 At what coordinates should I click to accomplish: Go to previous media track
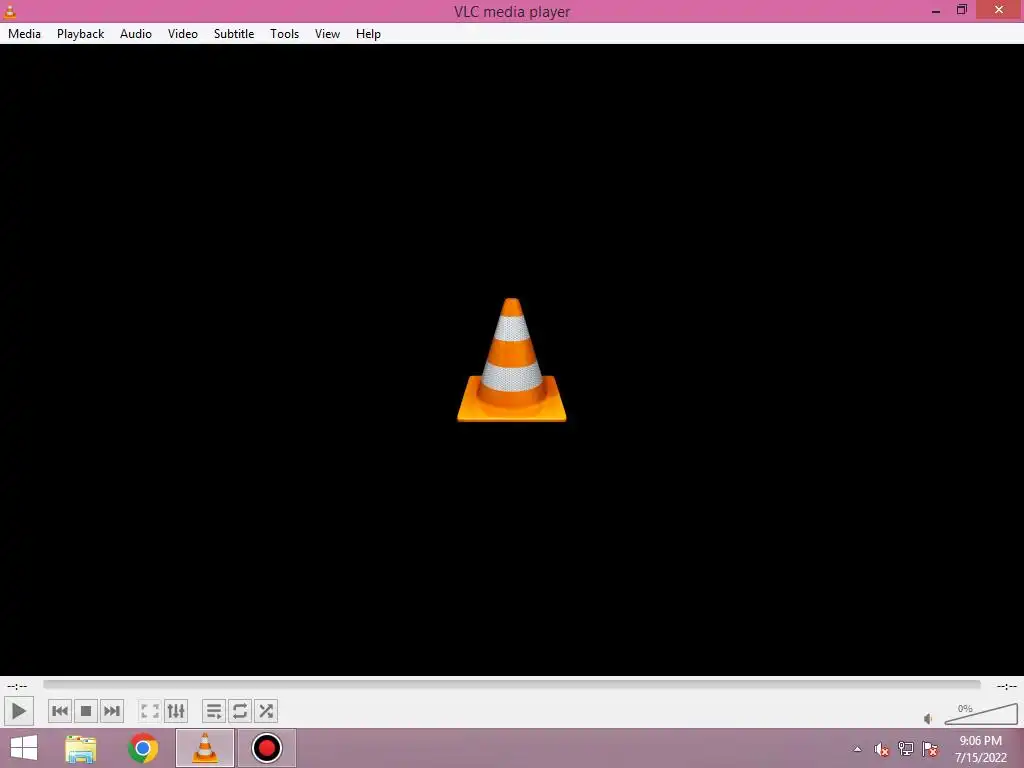click(59, 711)
